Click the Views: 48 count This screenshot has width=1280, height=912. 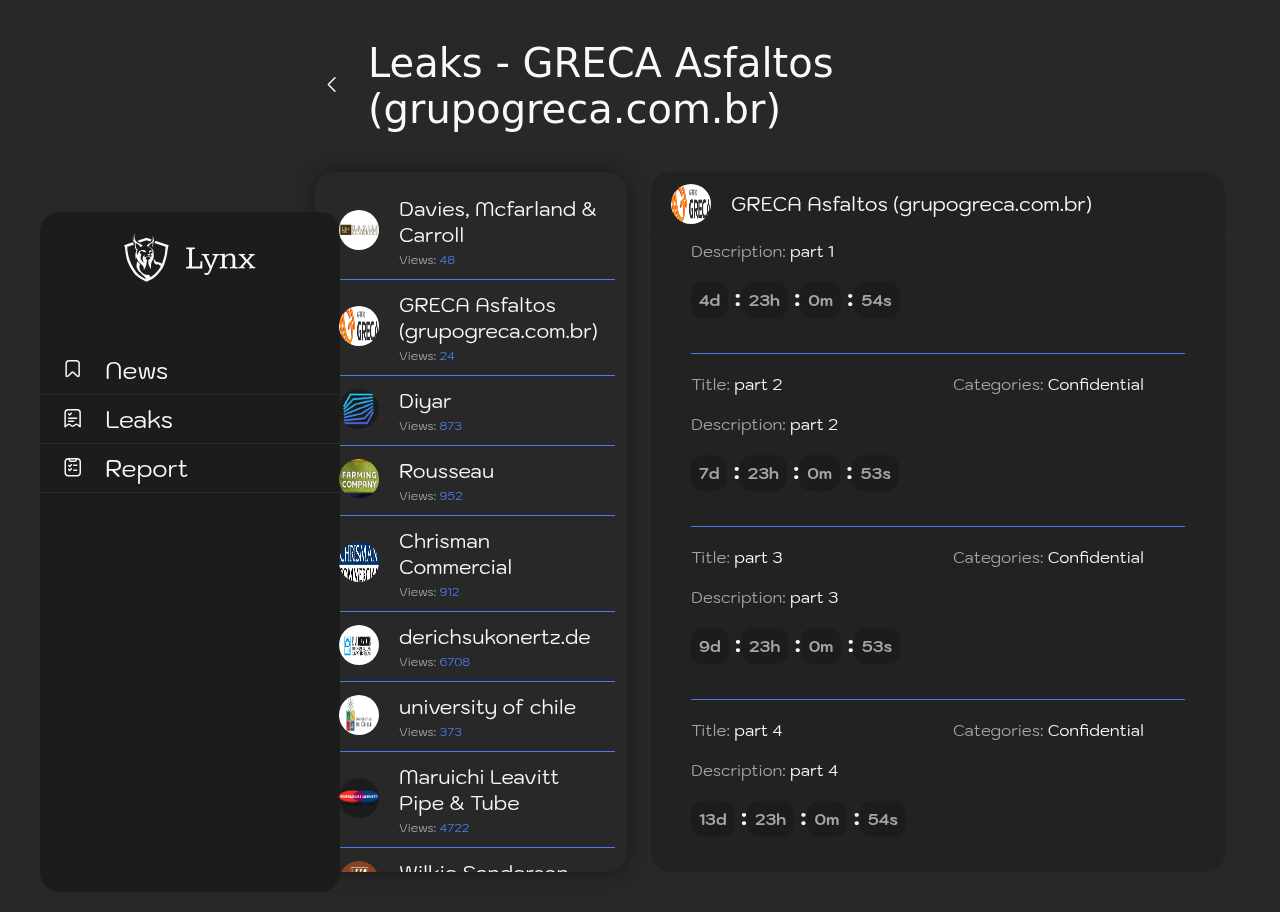tap(427, 260)
